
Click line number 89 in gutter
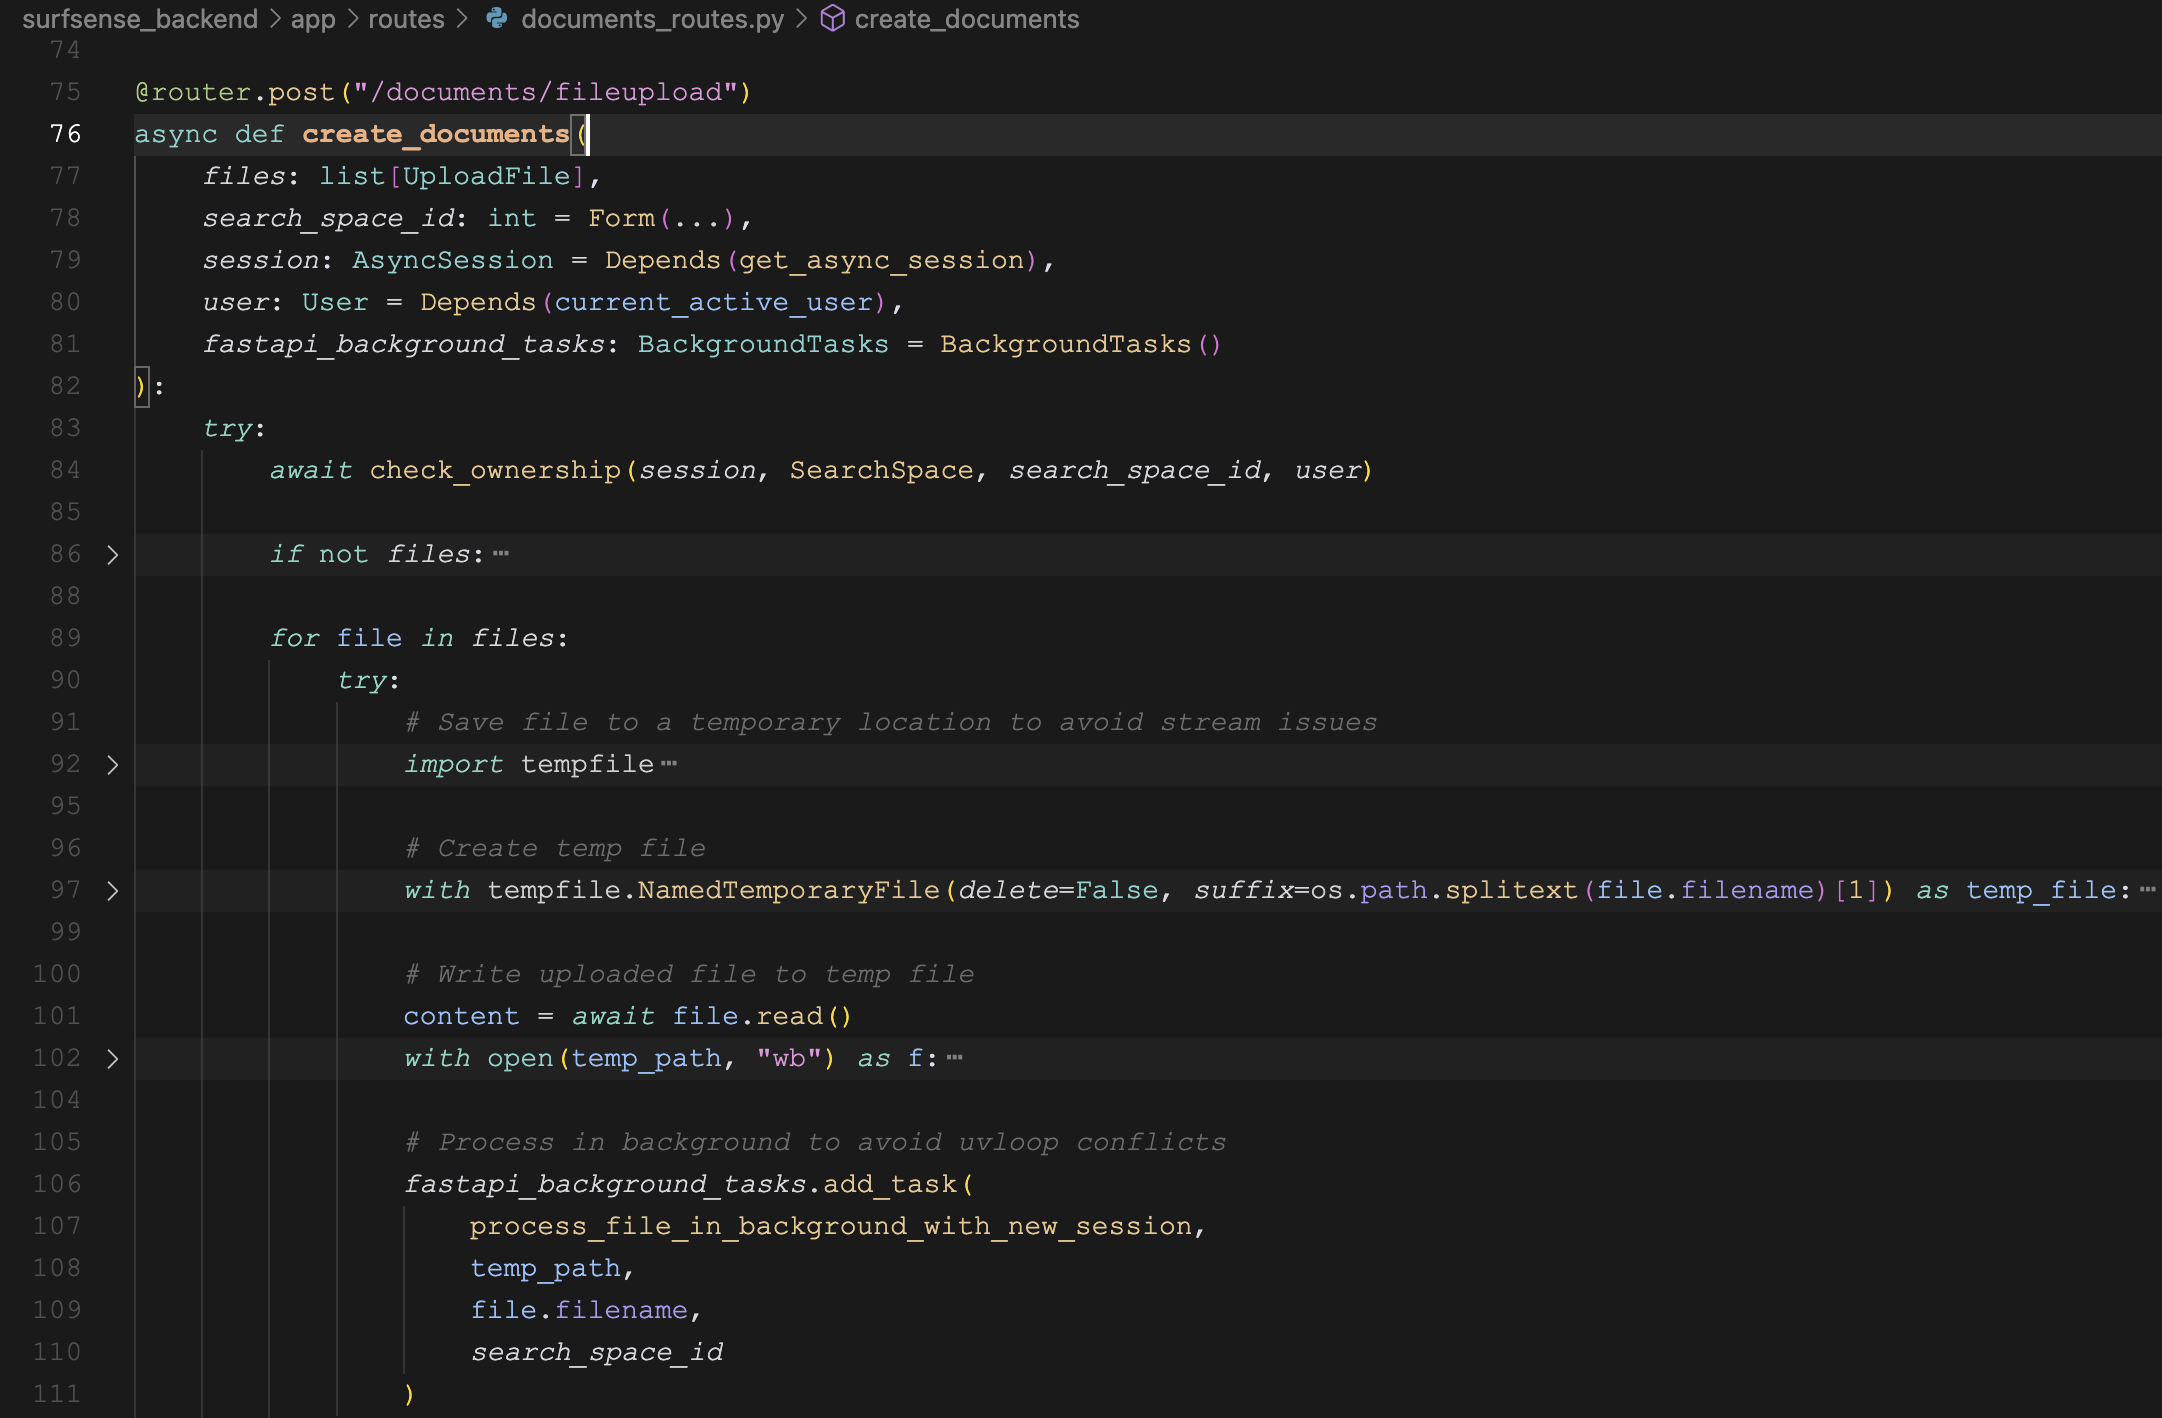point(66,638)
